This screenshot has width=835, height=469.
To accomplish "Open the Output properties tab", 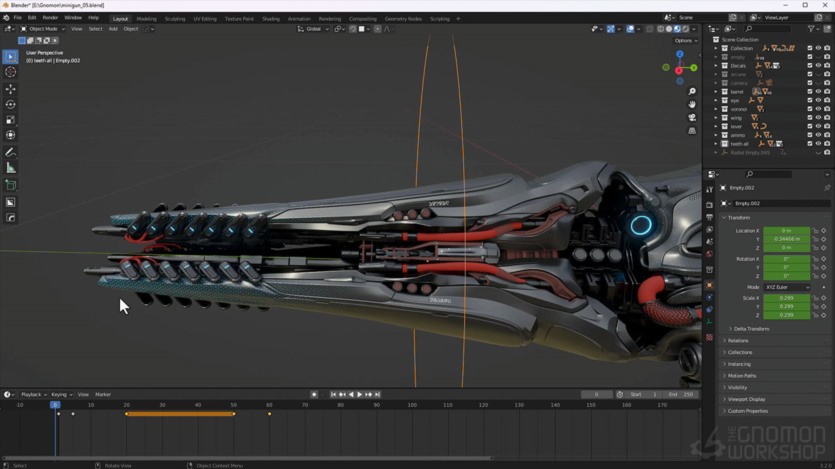I will [709, 217].
